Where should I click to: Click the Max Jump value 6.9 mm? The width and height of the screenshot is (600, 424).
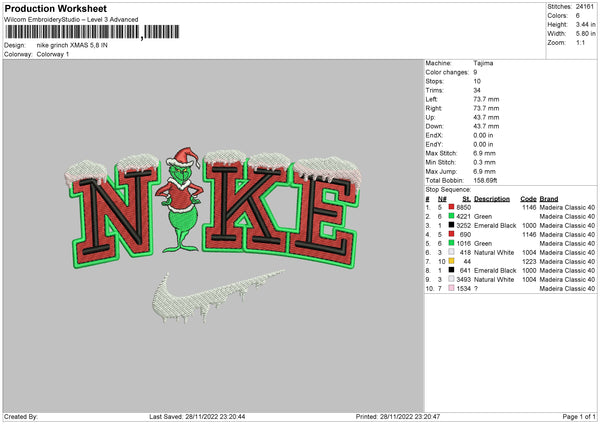484,171
